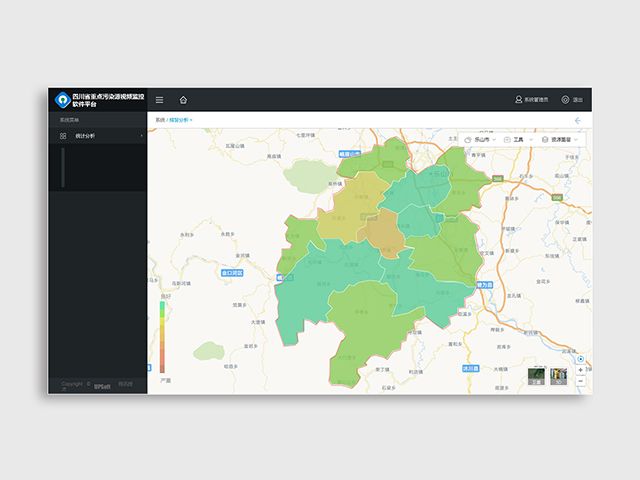Image resolution: width=640 pixels, height=480 pixels.
Task: Switch to 3D buildings map thumbnail
Action: tap(558, 376)
